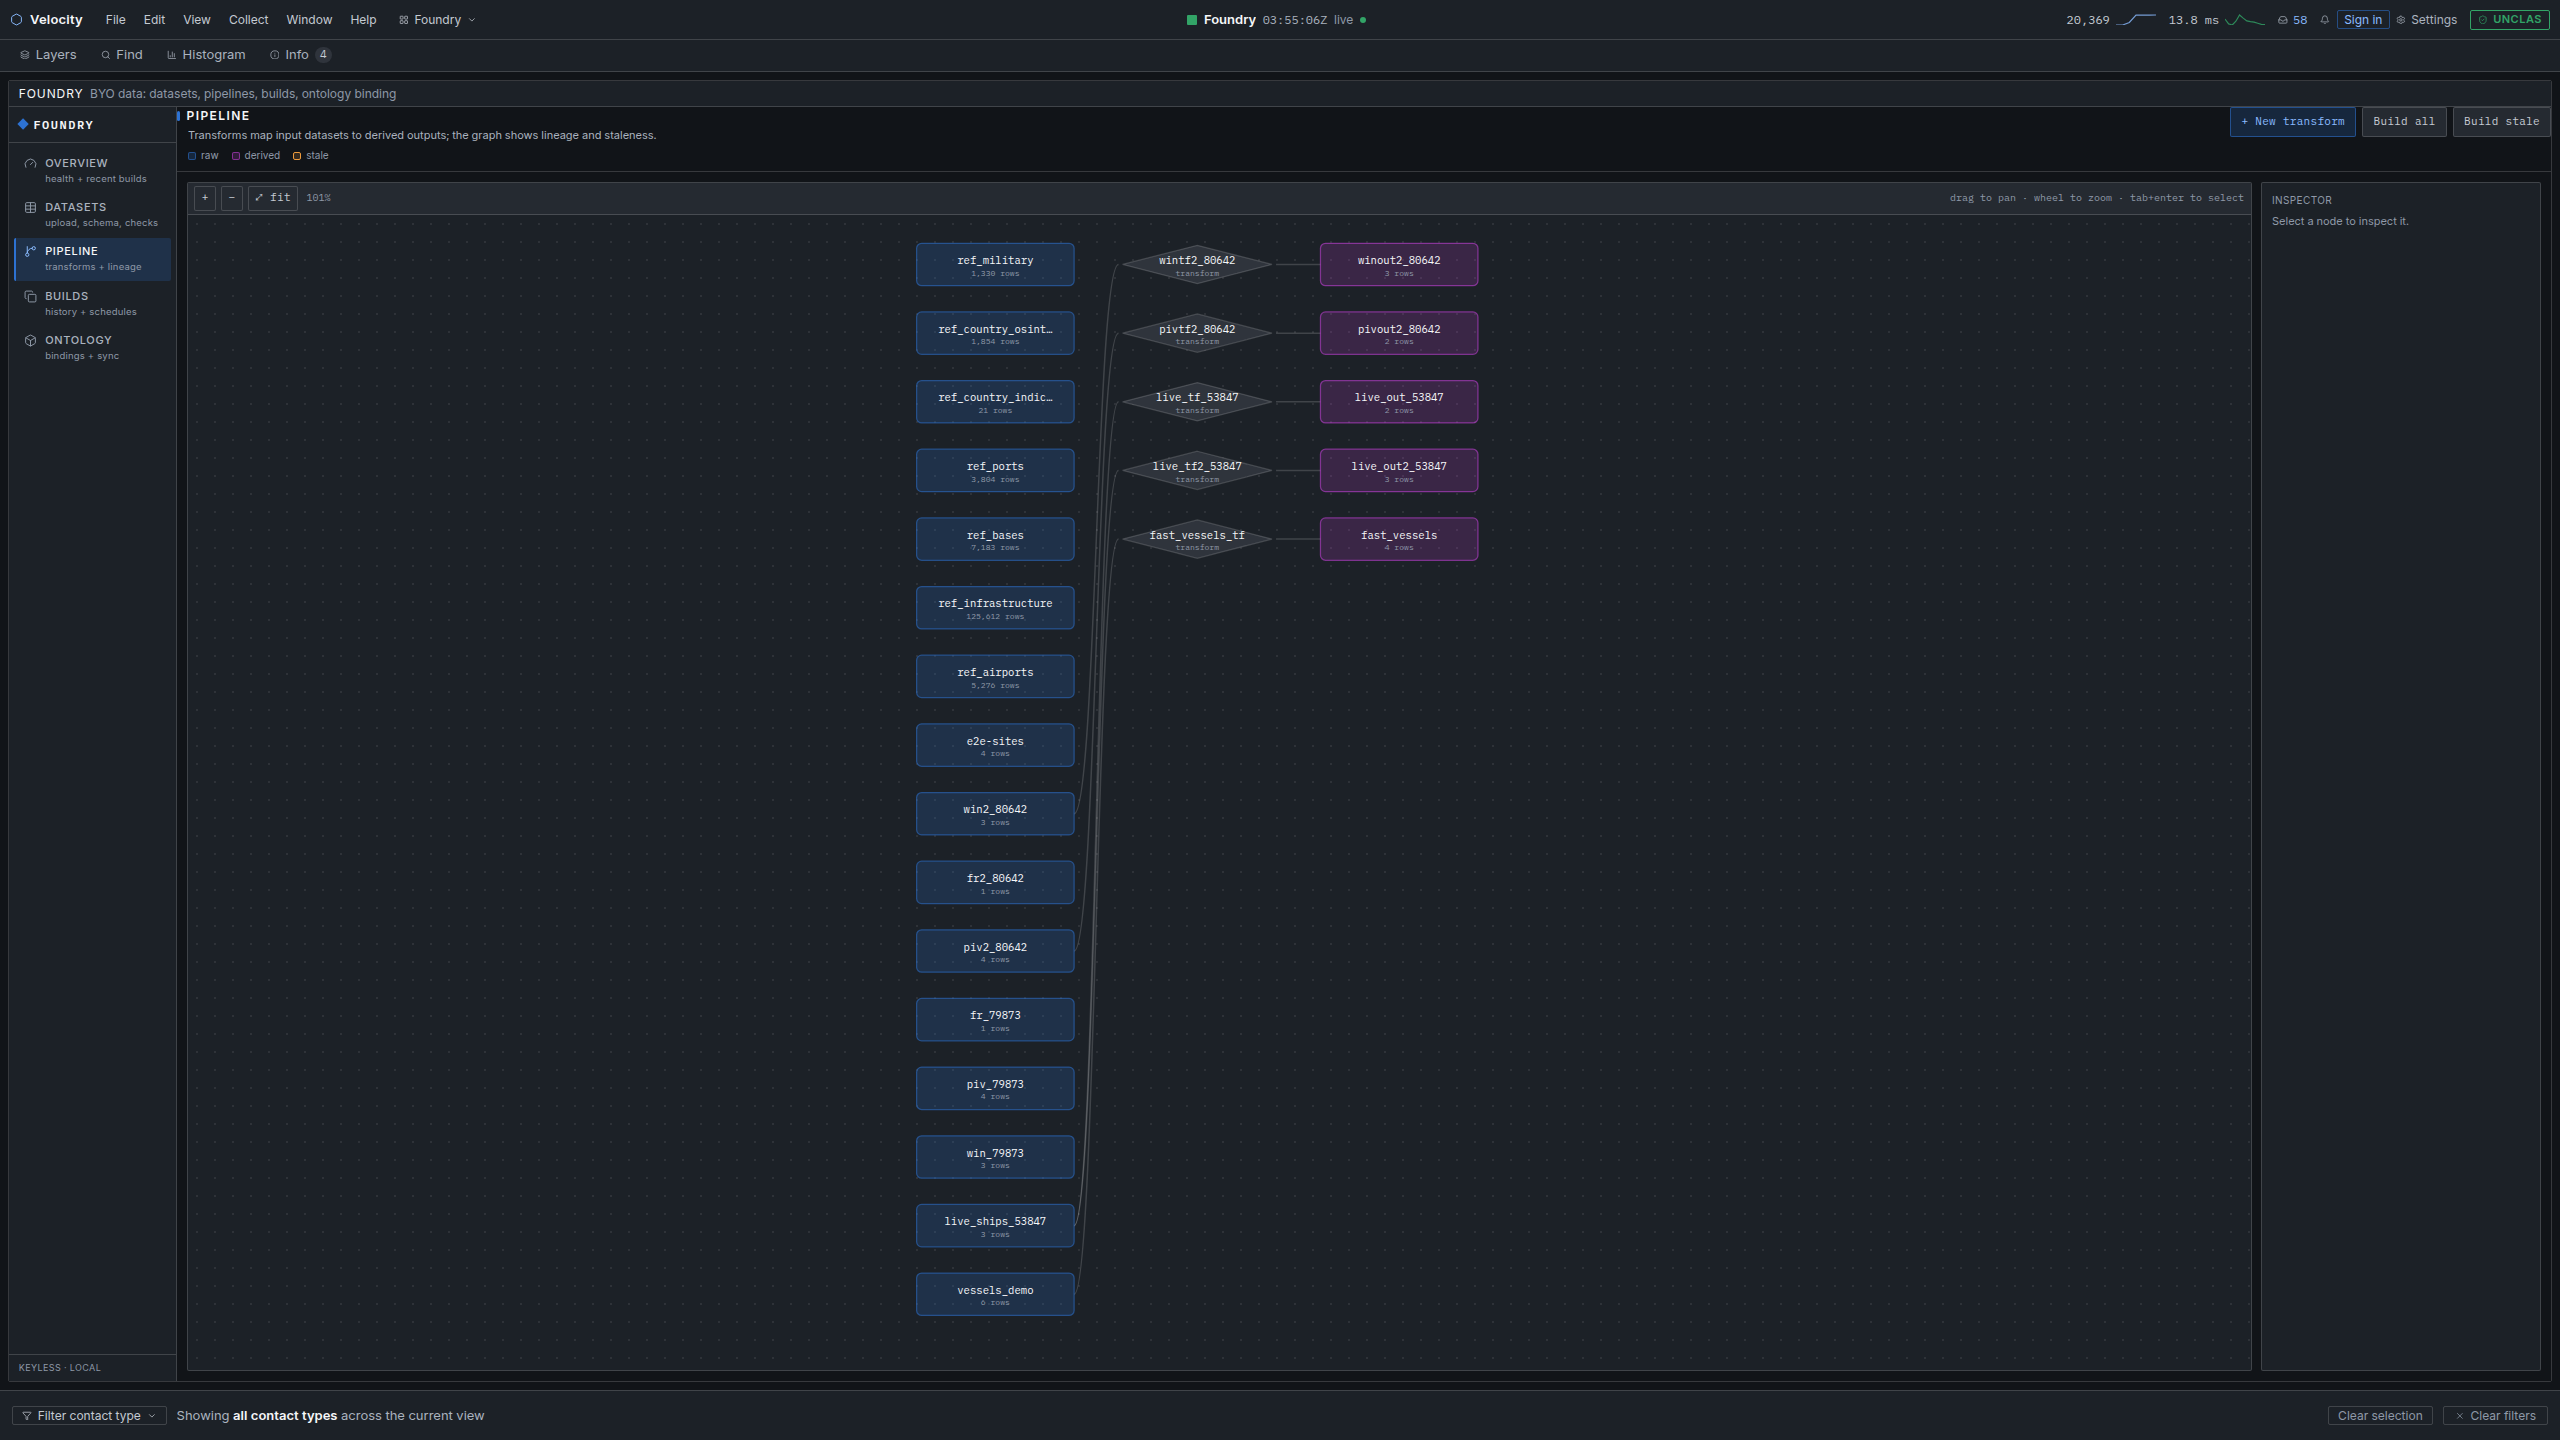This screenshot has width=2560, height=1440.
Task: Switch to the Datasets section
Action: 93,215
